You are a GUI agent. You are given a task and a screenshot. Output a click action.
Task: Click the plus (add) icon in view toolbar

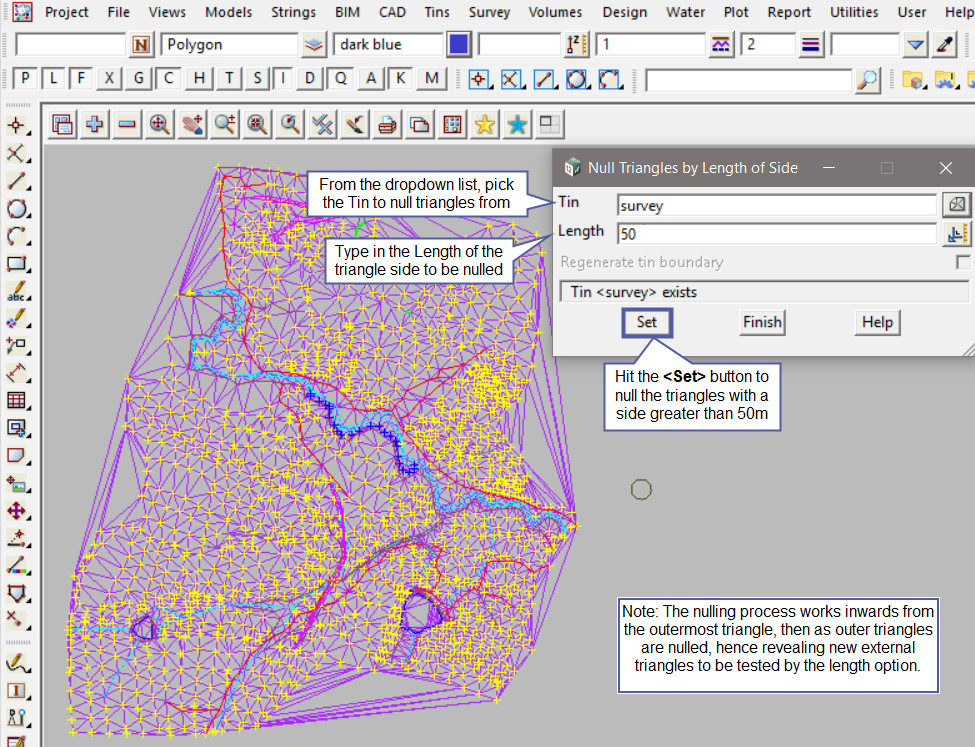95,124
